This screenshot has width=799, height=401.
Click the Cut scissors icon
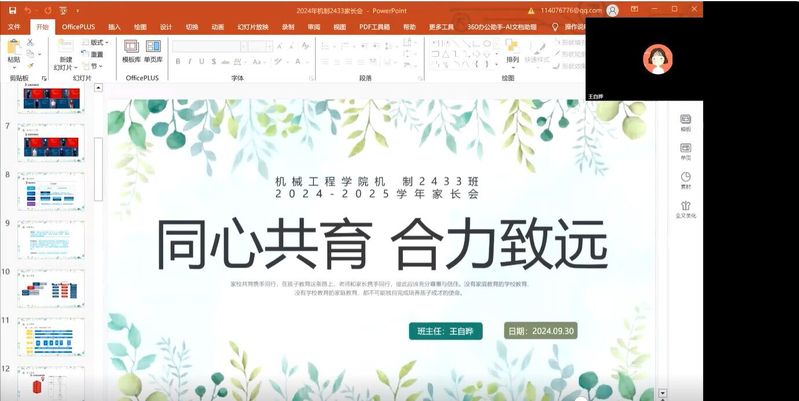[31, 43]
